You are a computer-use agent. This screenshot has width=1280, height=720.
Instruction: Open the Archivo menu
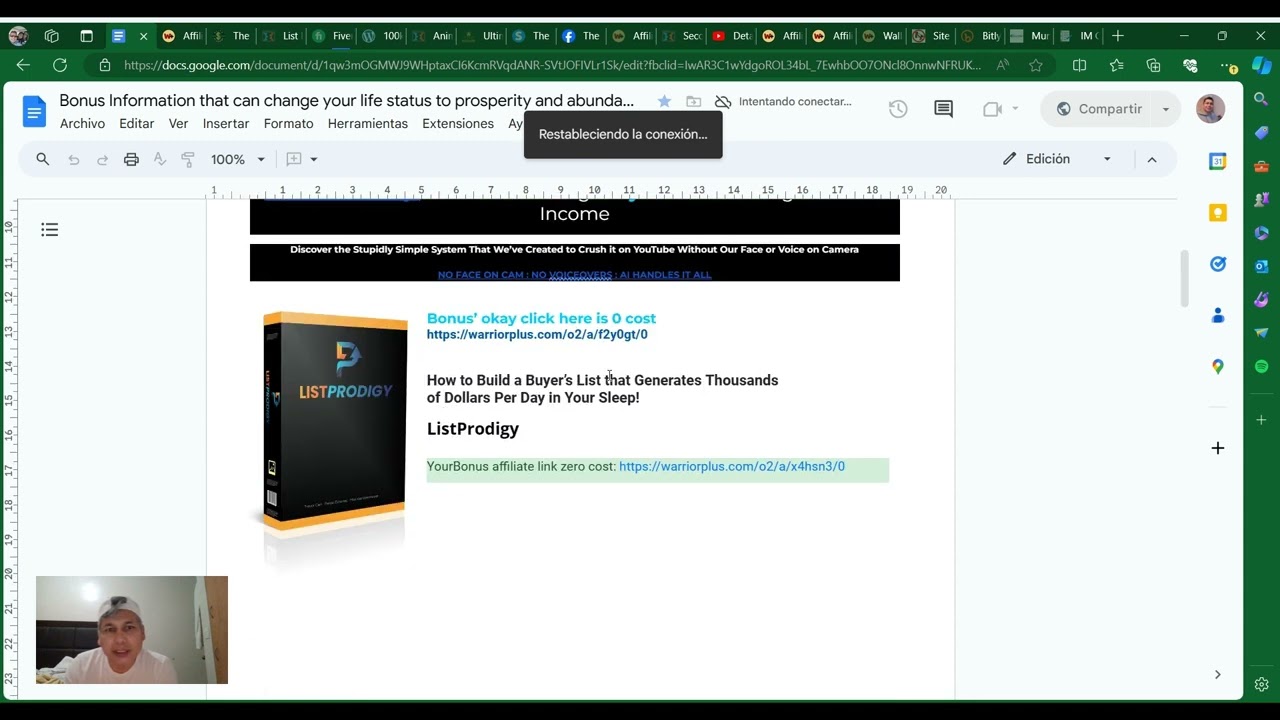(x=82, y=123)
